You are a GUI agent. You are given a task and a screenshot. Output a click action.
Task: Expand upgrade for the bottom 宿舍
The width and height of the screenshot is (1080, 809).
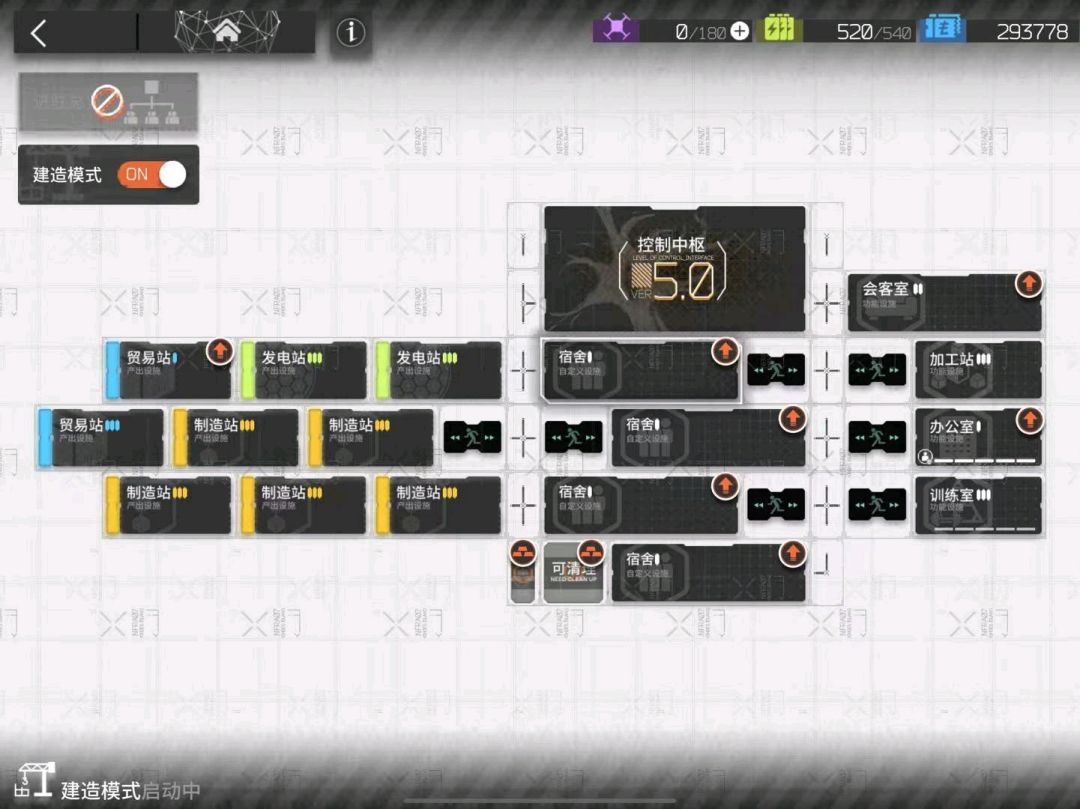pos(792,554)
